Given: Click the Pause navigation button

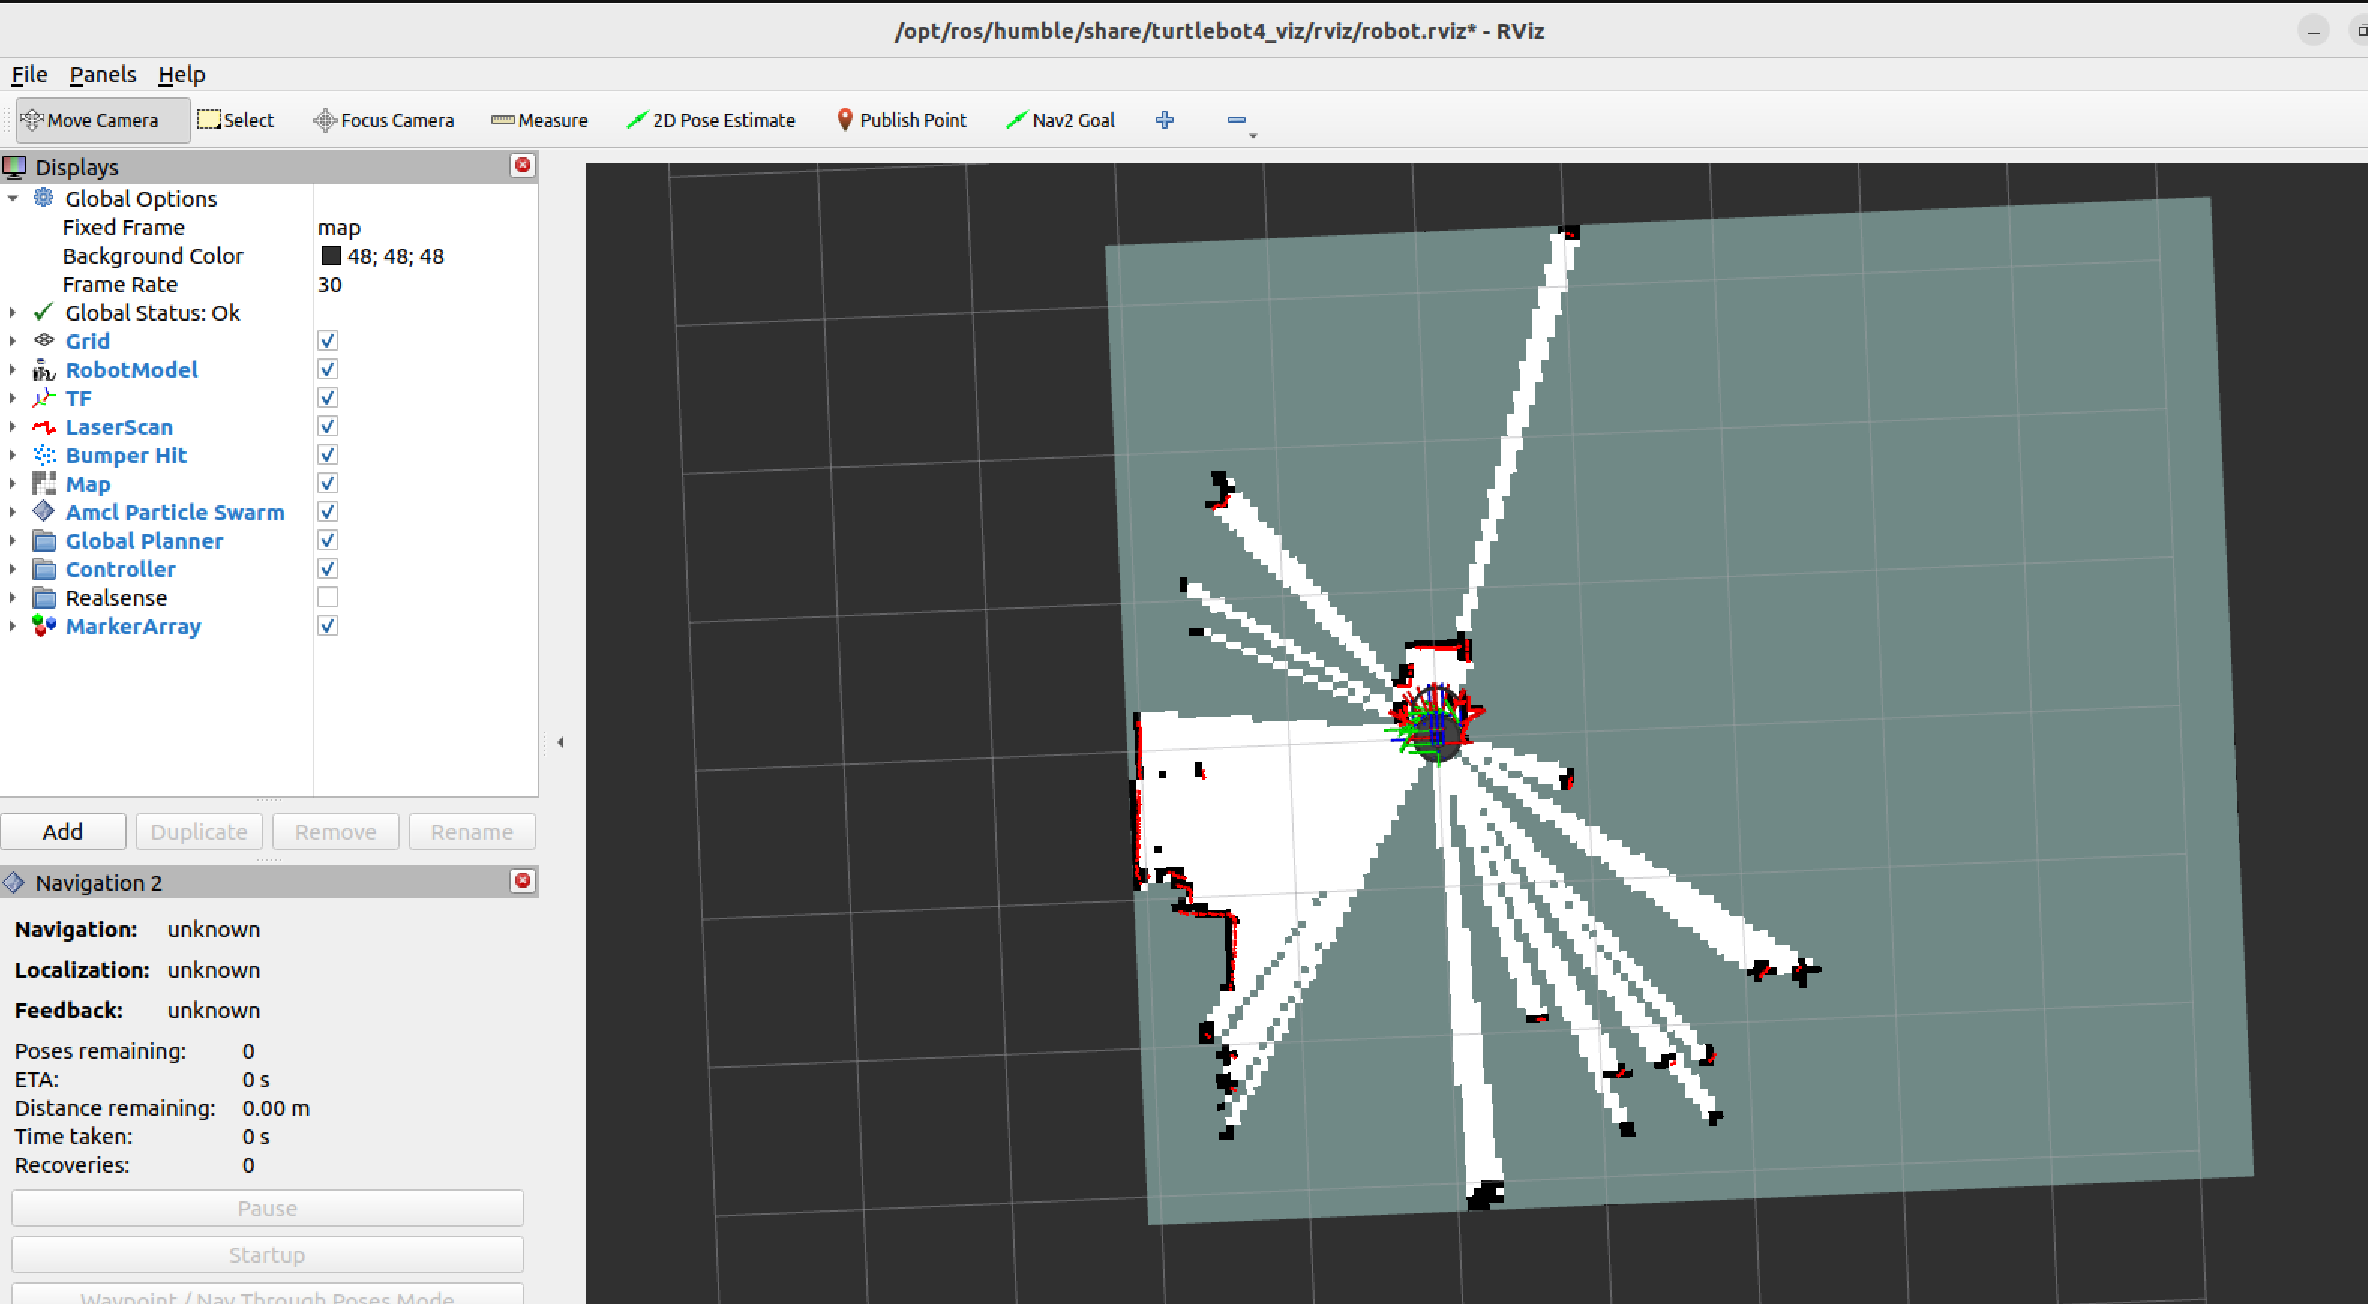Looking at the screenshot, I should pyautogui.click(x=267, y=1208).
